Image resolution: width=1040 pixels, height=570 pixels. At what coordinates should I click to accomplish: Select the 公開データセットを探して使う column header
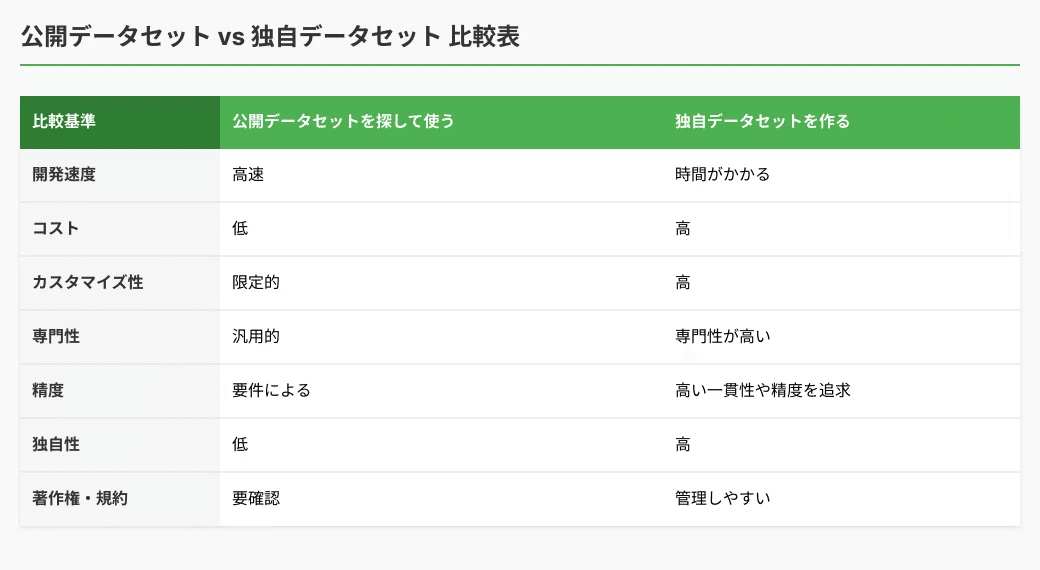coord(441,122)
